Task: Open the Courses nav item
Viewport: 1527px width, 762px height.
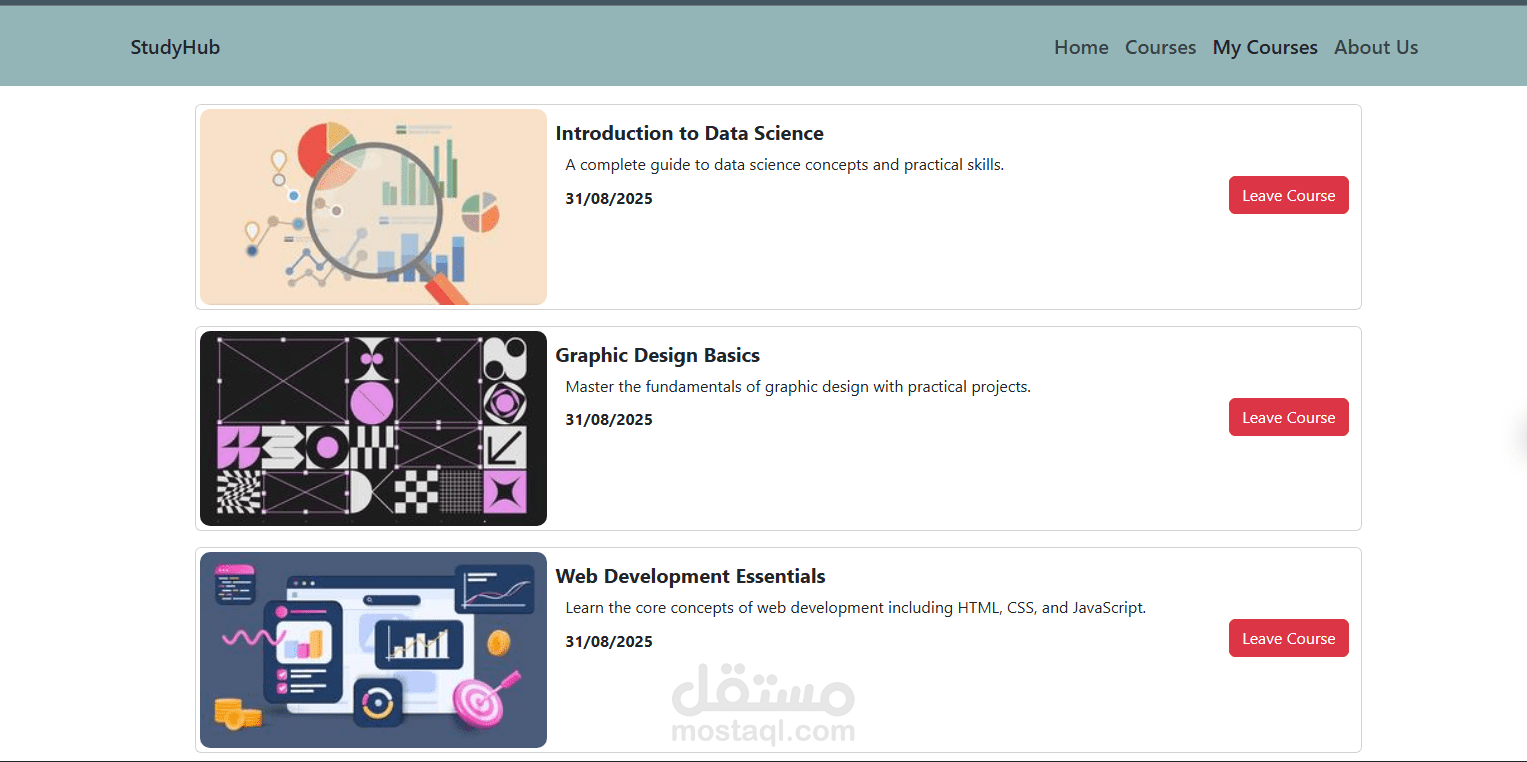Action: [1160, 47]
